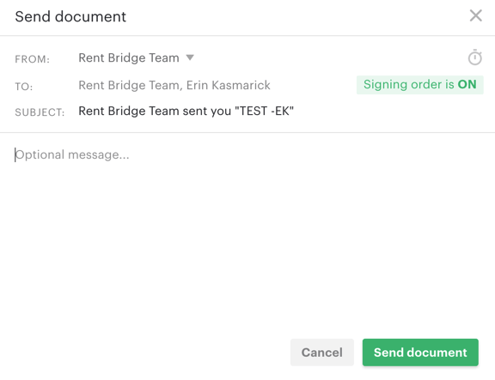Select the Rent Bridge Team sender name
Image resolution: width=495 pixels, height=380 pixels.
[129, 58]
